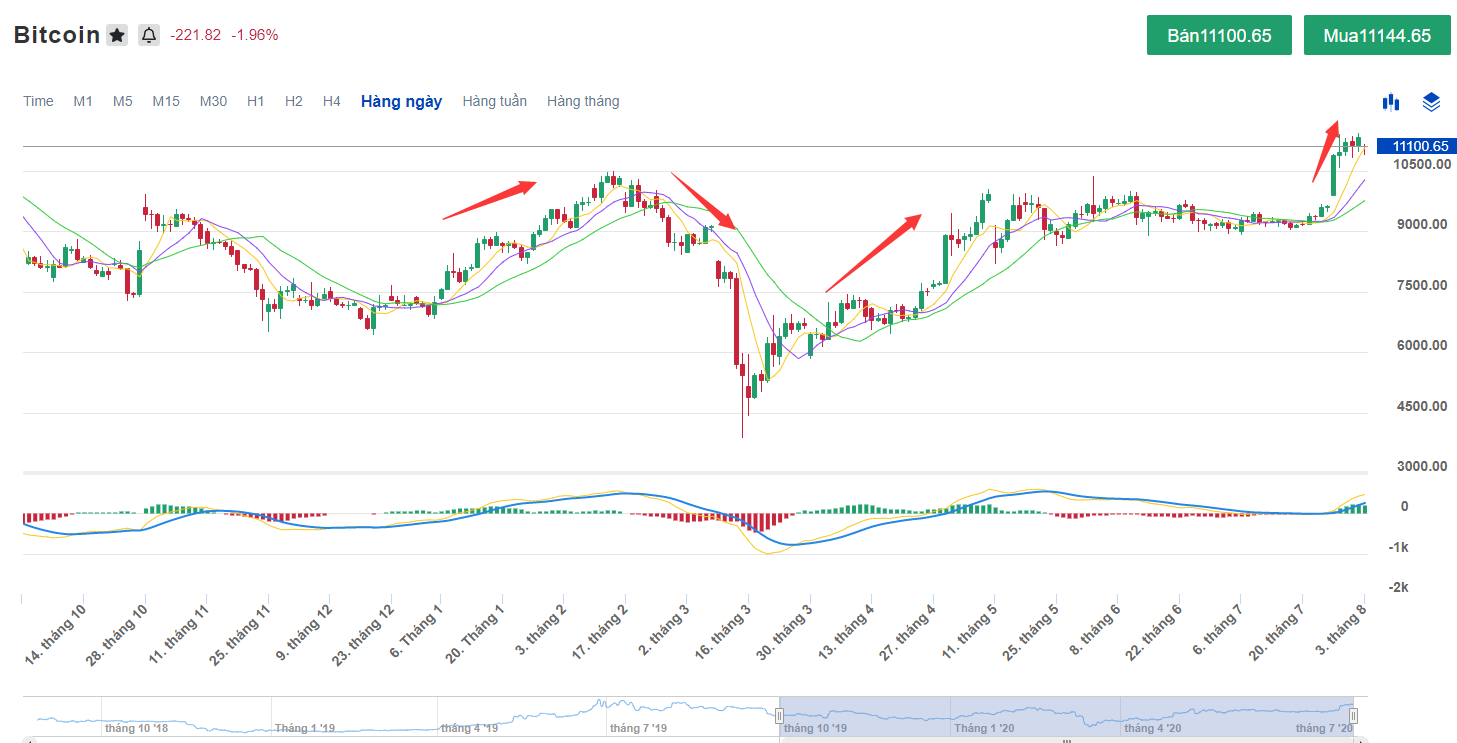The image size is (1457, 743).
Task: Click the left navigator range handle
Action: [779, 715]
